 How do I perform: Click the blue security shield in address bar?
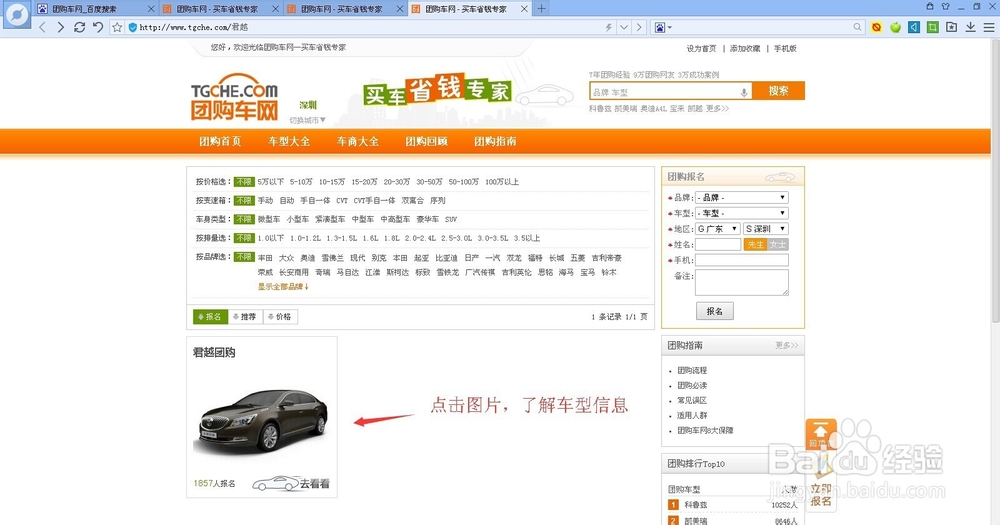point(133,27)
